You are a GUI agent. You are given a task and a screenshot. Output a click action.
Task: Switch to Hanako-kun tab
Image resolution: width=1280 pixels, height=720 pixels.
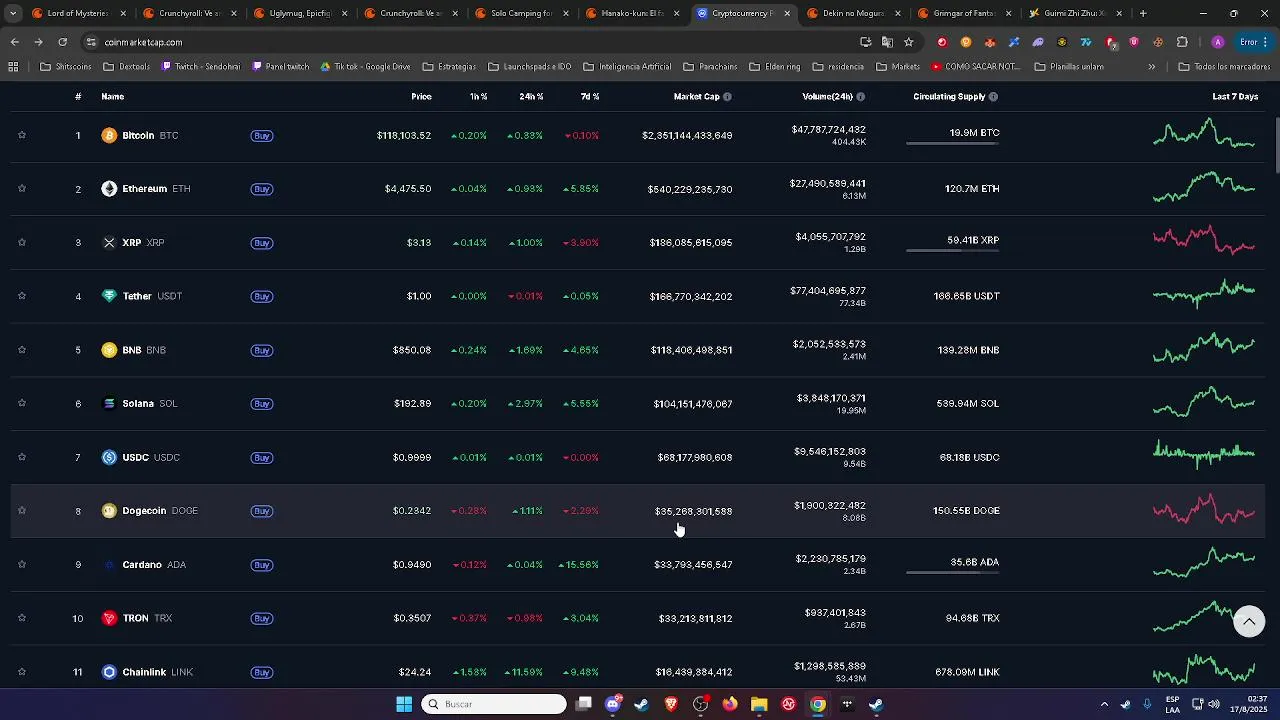(634, 14)
